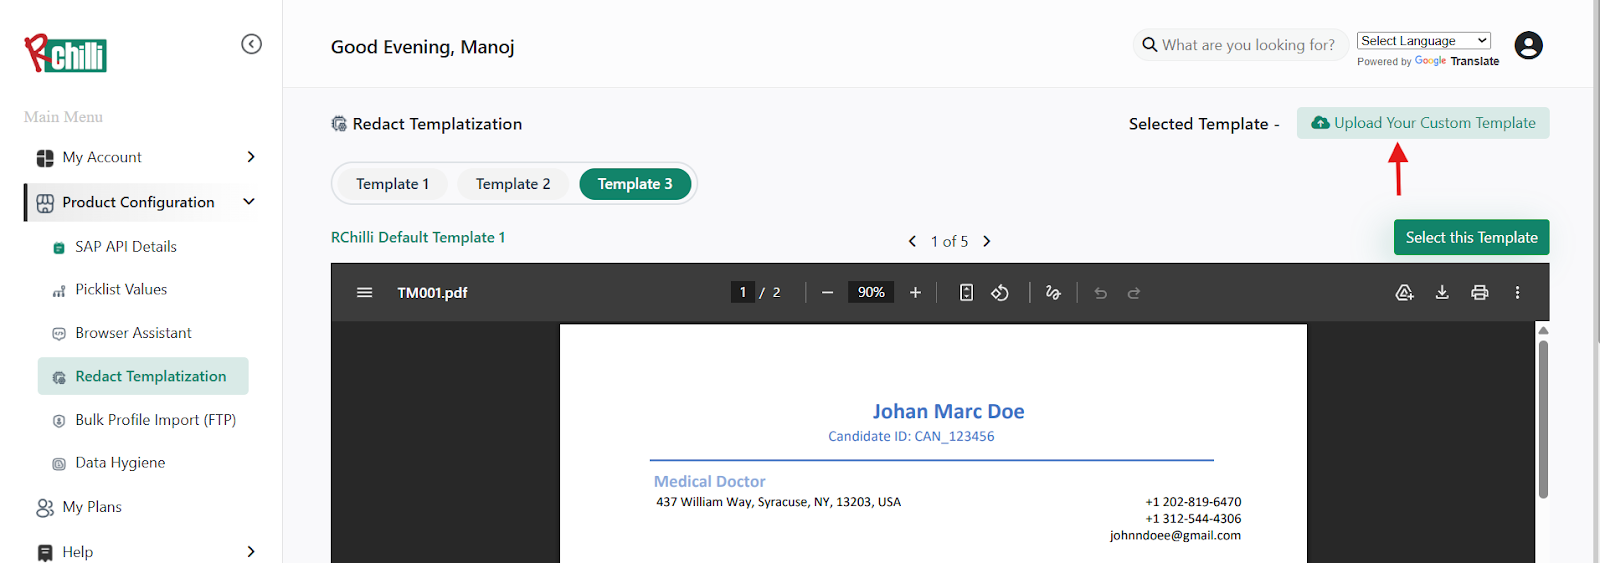Open the user profile avatar
This screenshot has height=563, width=1600.
[1528, 46]
